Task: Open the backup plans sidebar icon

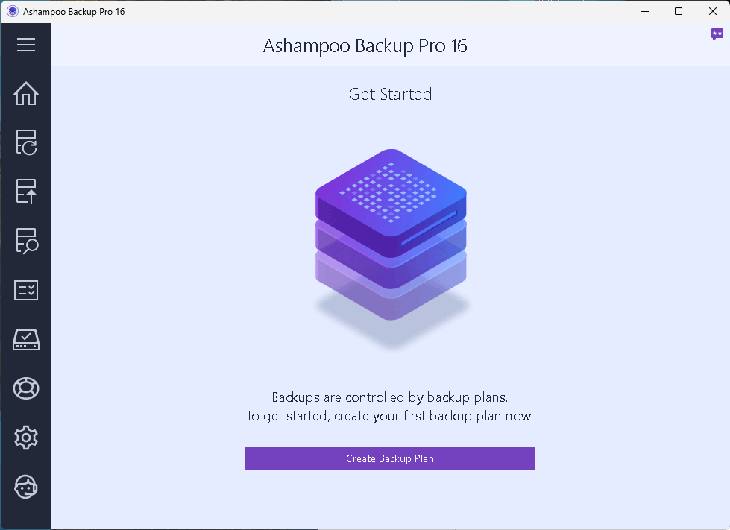Action: click(26, 143)
